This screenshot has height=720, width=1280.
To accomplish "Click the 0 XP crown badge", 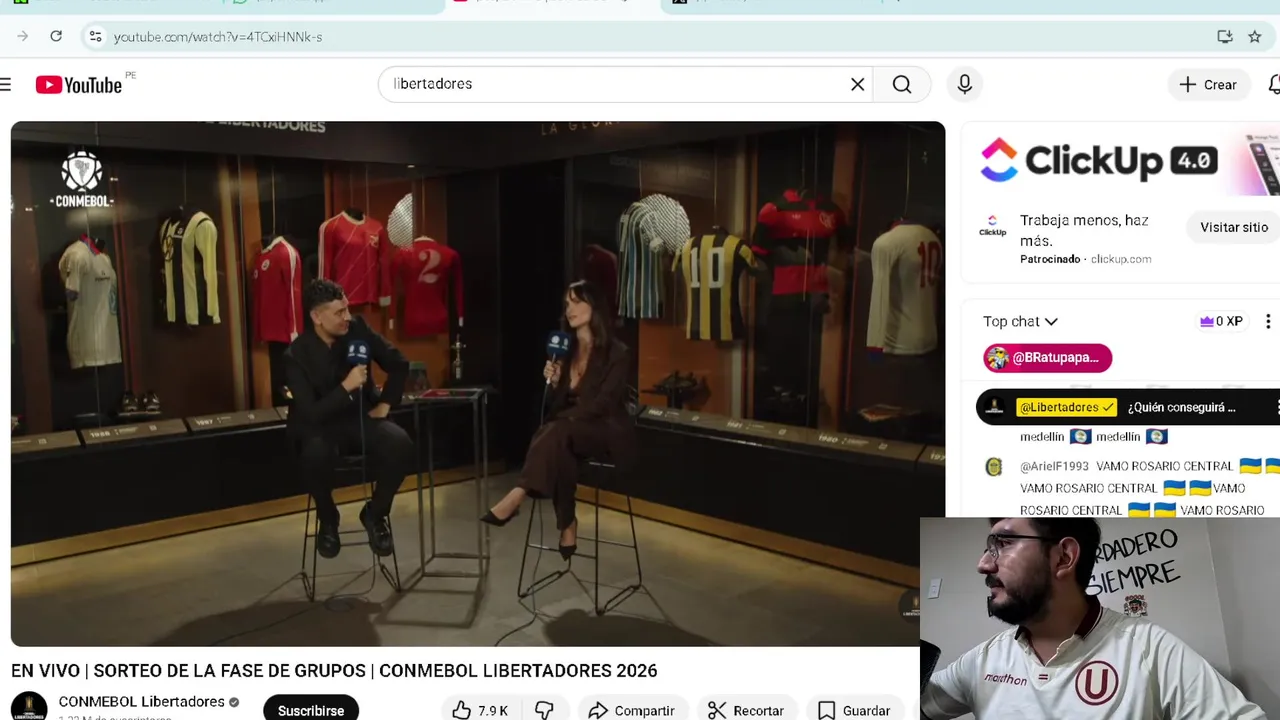I will click(x=1221, y=321).
